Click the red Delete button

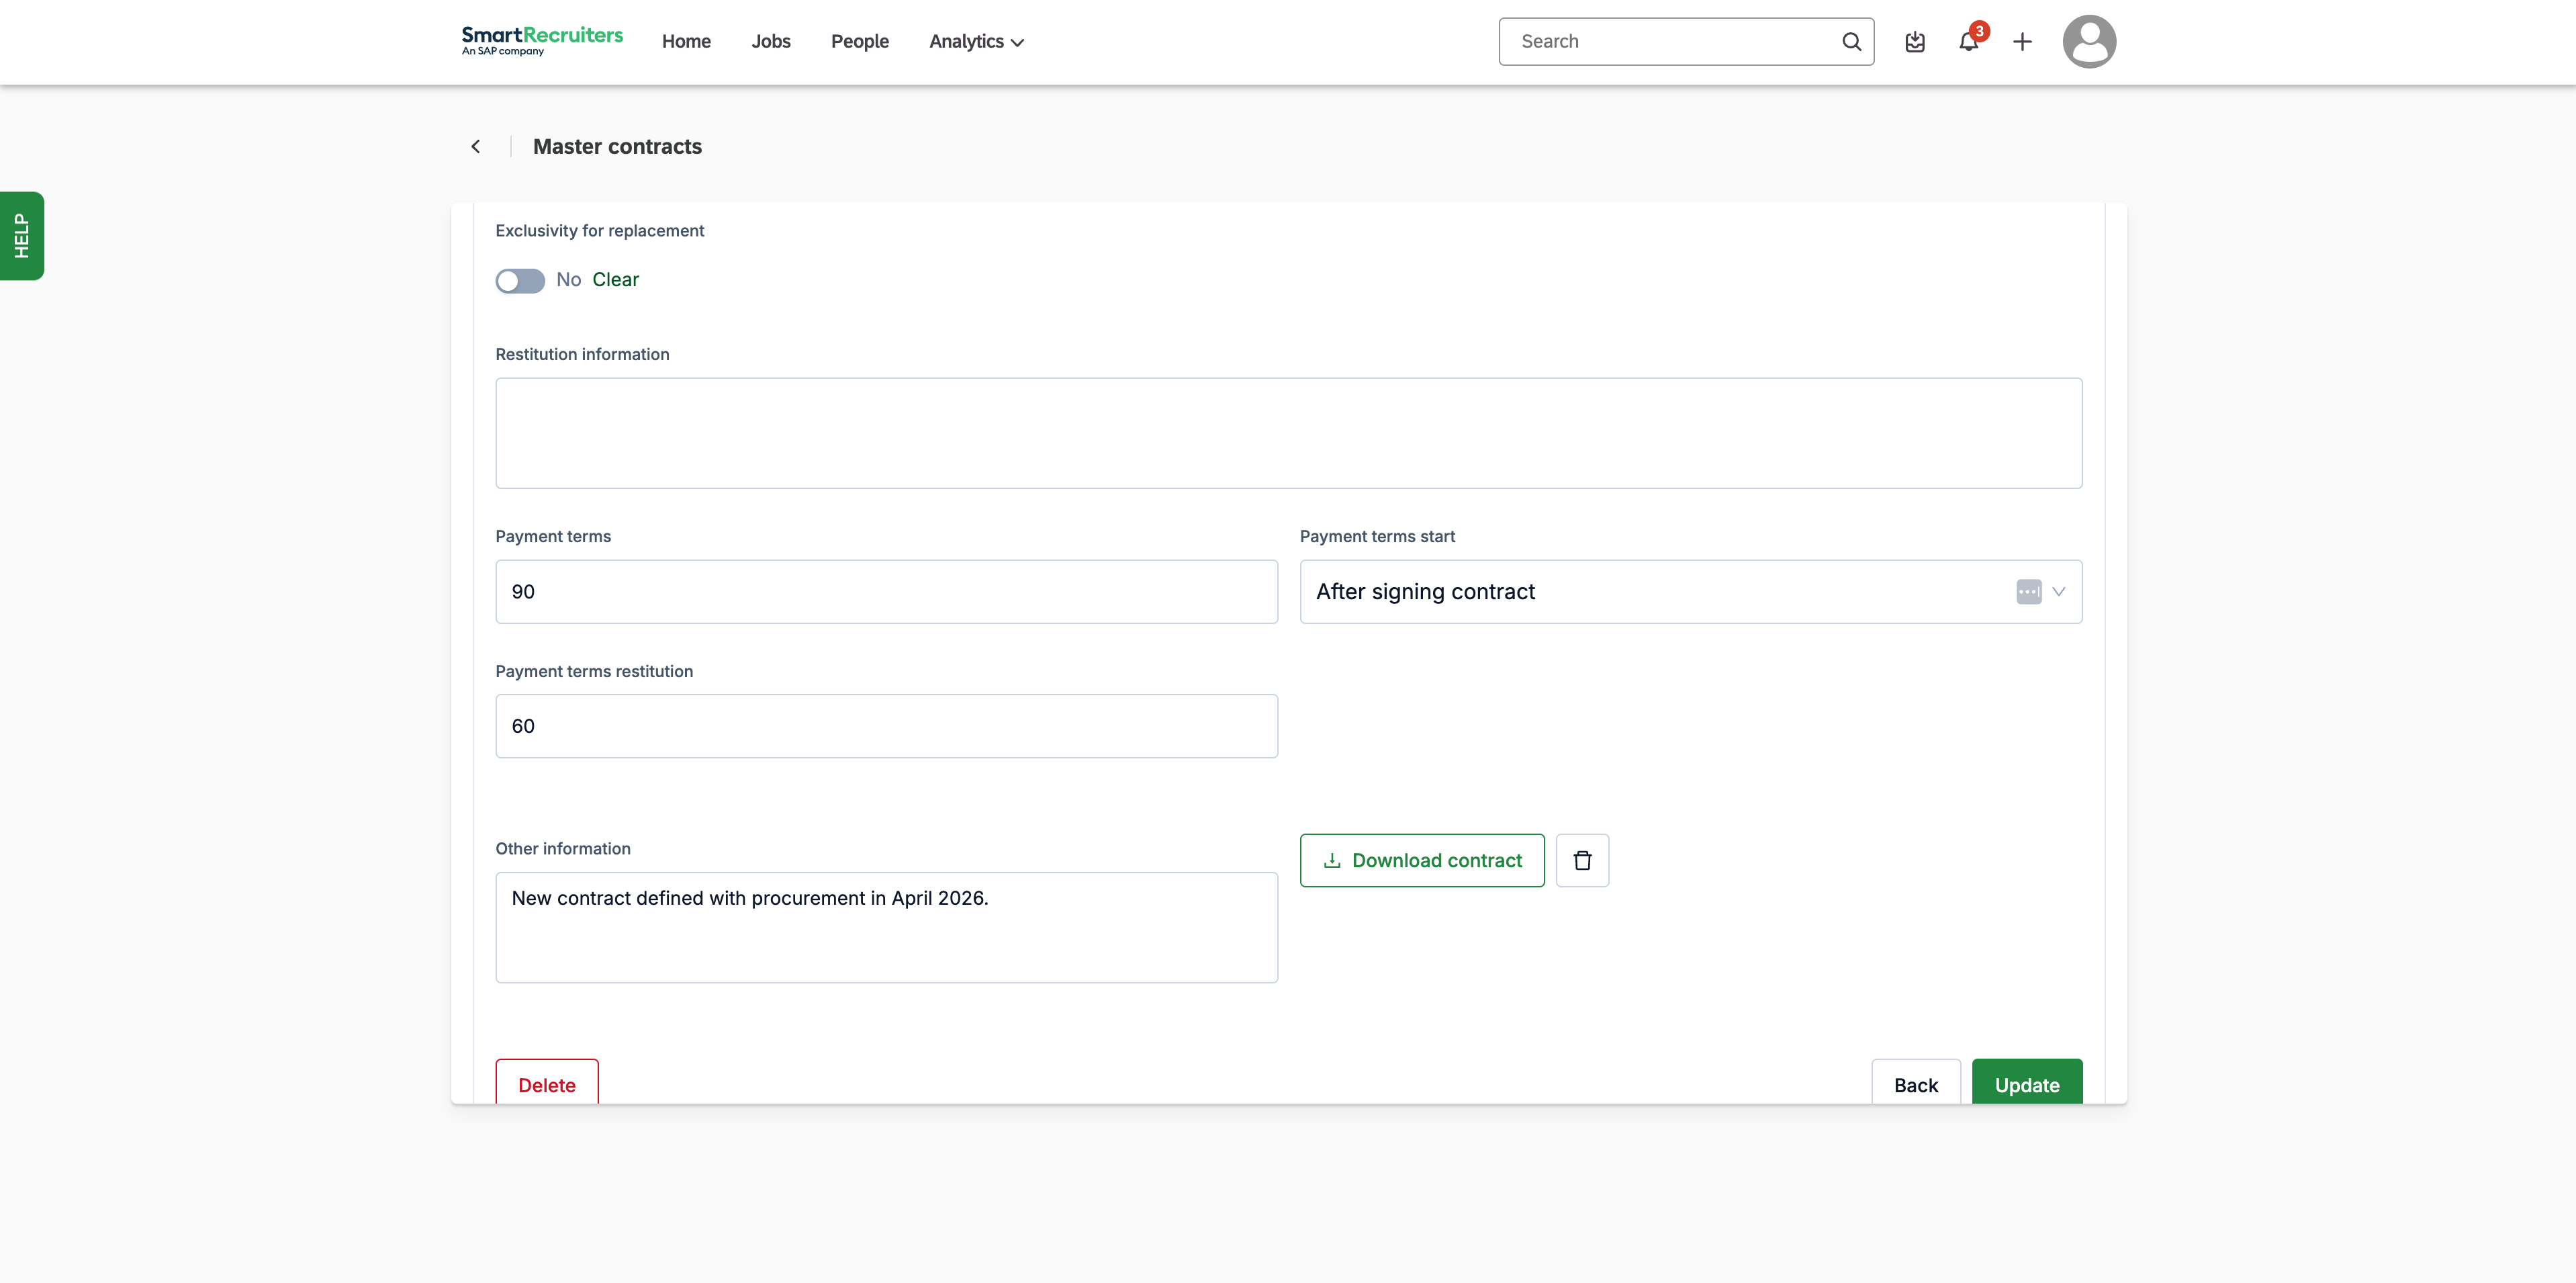point(547,1083)
